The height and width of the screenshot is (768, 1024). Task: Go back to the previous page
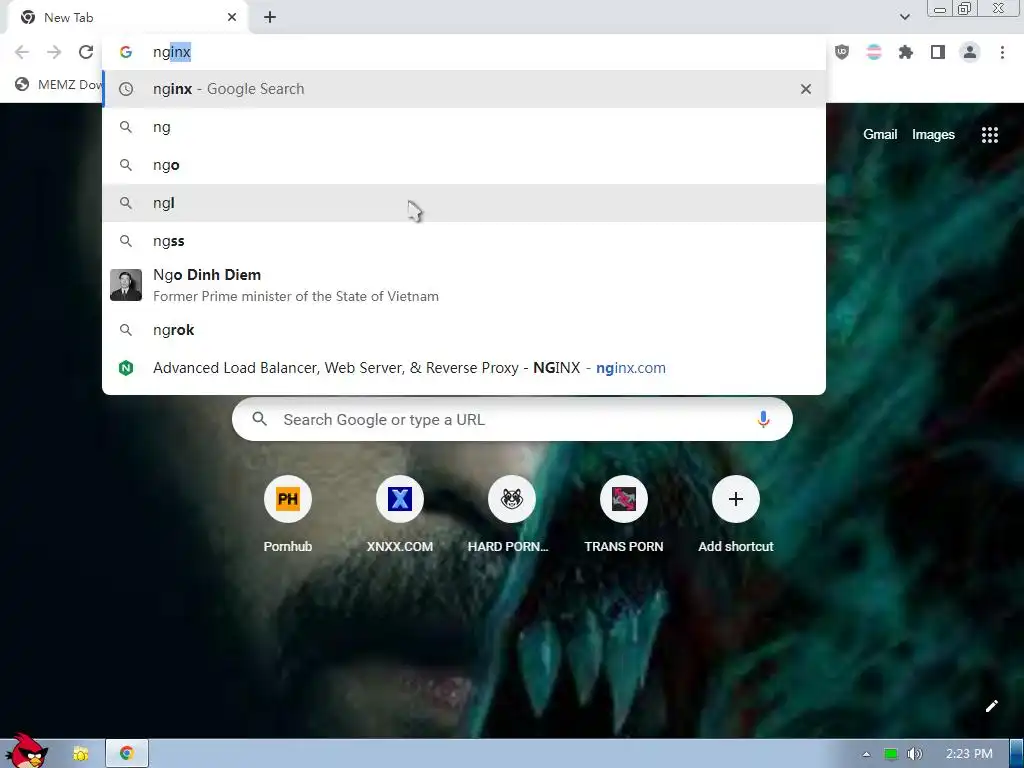(22, 52)
